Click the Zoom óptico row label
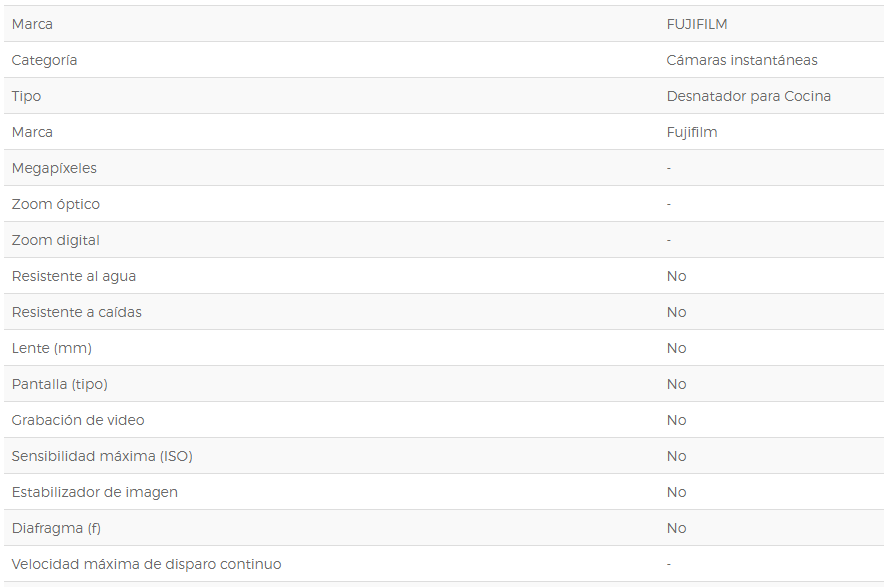Viewport: 884px width, 587px height. (x=56, y=204)
